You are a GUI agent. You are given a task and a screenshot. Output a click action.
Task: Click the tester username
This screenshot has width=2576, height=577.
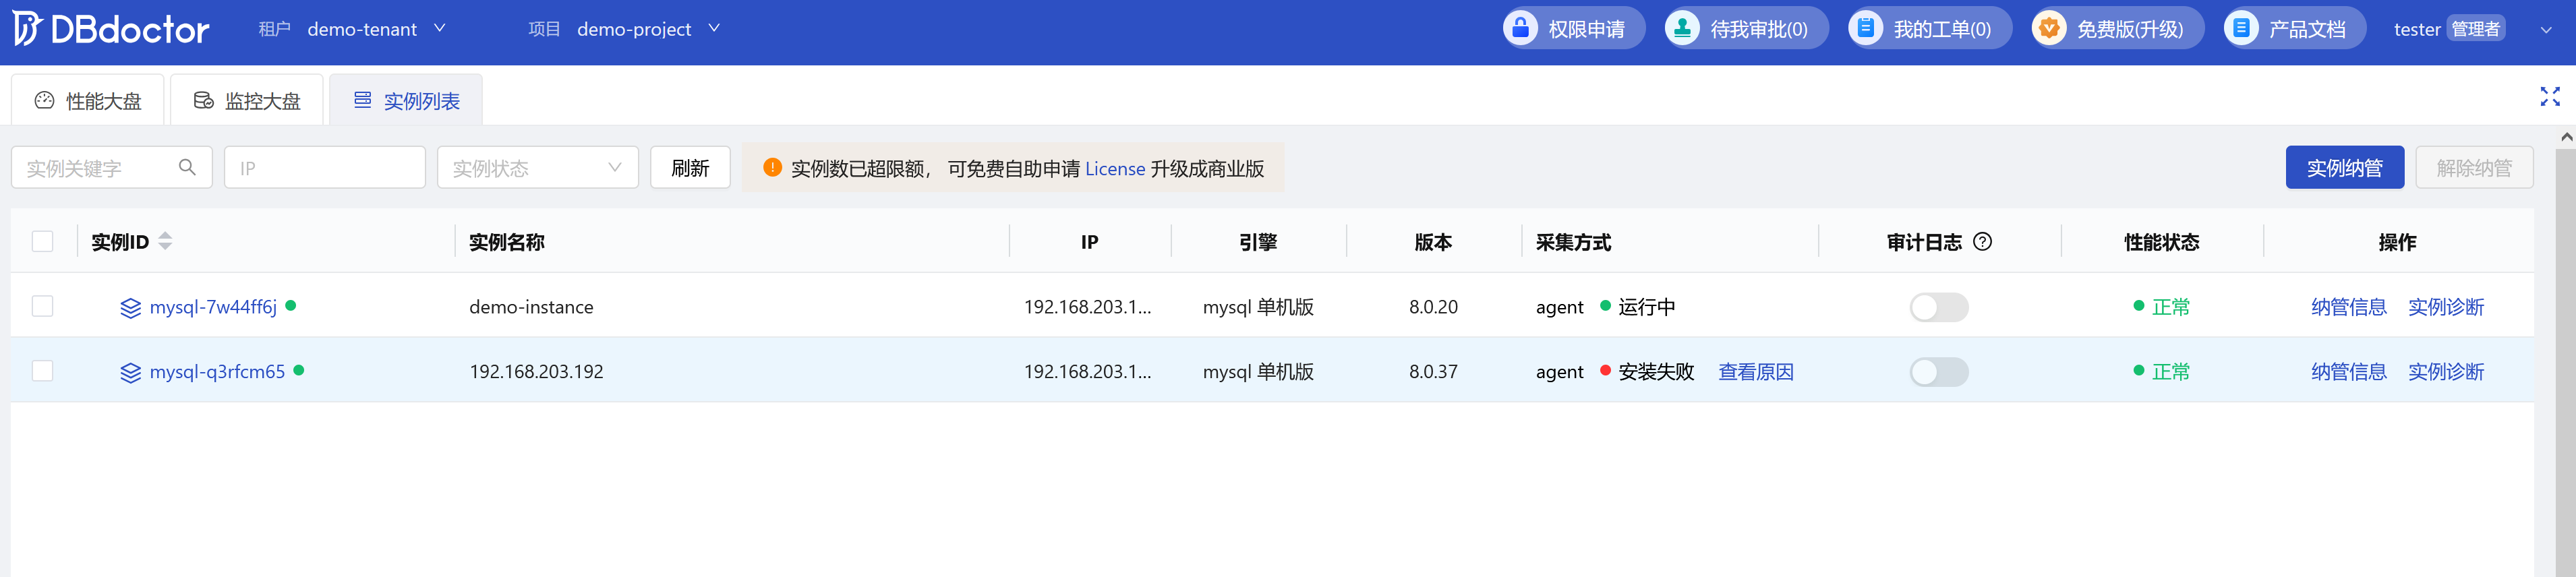(2417, 30)
